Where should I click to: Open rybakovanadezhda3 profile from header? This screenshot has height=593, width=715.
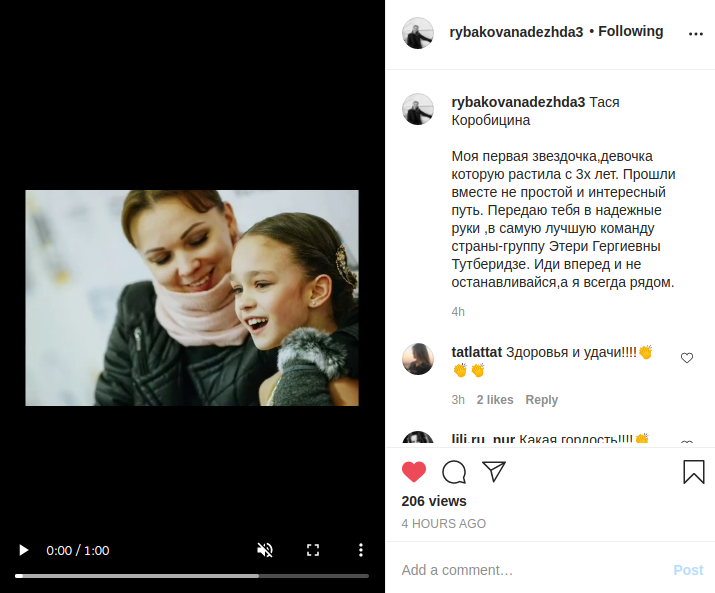pyautogui.click(x=516, y=32)
